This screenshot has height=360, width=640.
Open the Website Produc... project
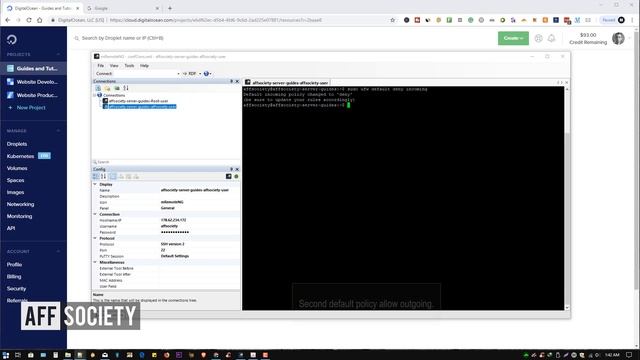tap(33, 95)
